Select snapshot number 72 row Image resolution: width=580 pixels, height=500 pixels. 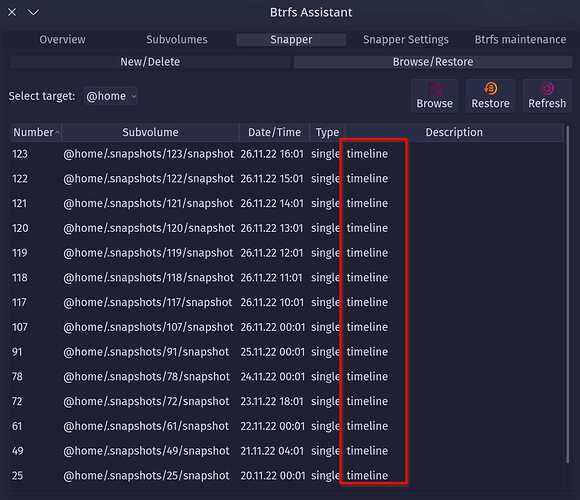(287, 402)
